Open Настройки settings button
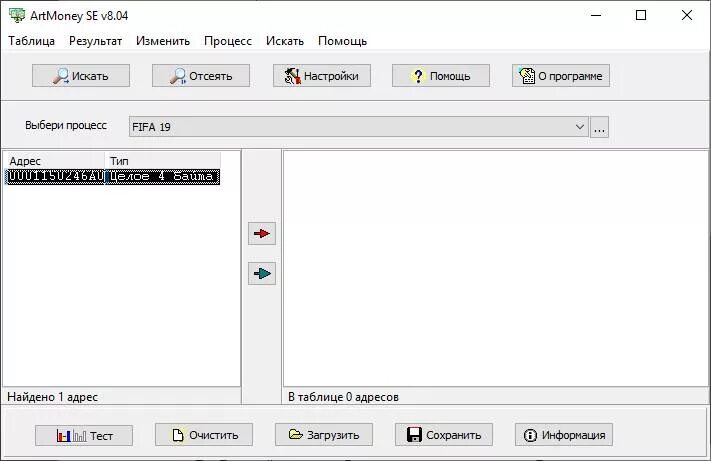 tap(321, 76)
